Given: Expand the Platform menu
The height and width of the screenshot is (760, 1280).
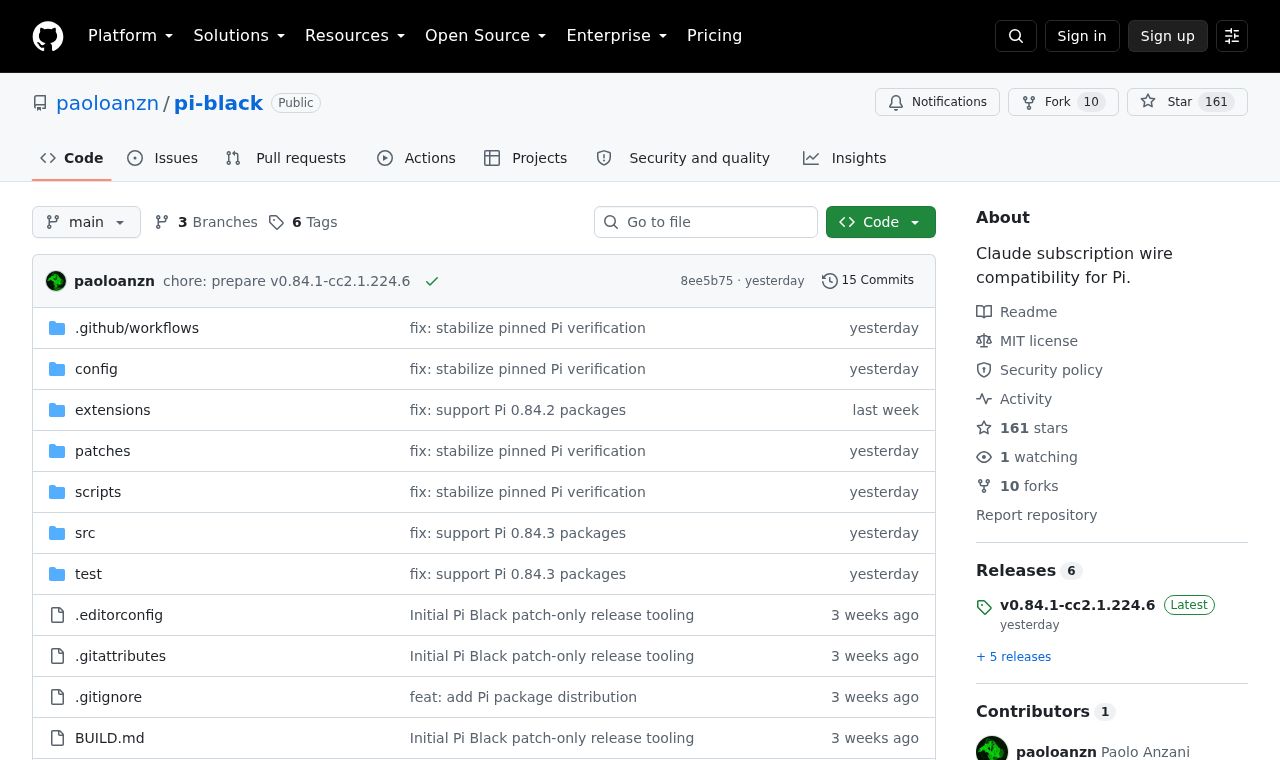Looking at the screenshot, I should coord(131,36).
